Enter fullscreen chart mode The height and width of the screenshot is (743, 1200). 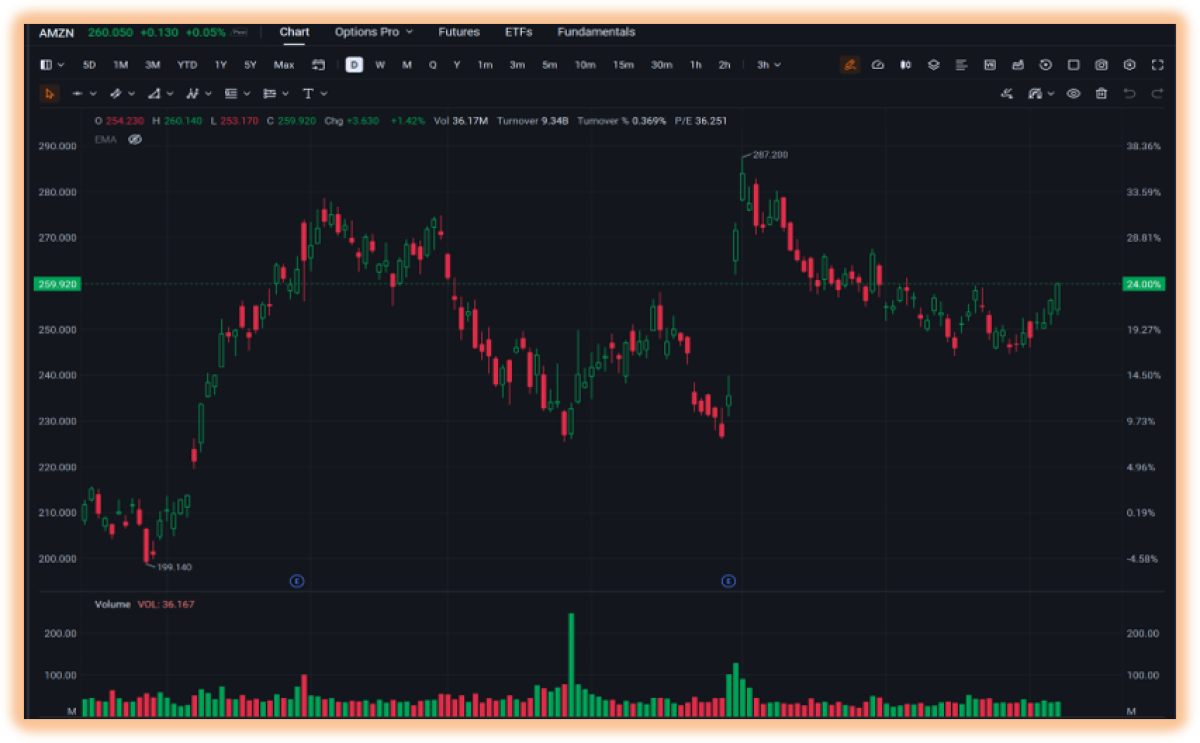click(1157, 65)
